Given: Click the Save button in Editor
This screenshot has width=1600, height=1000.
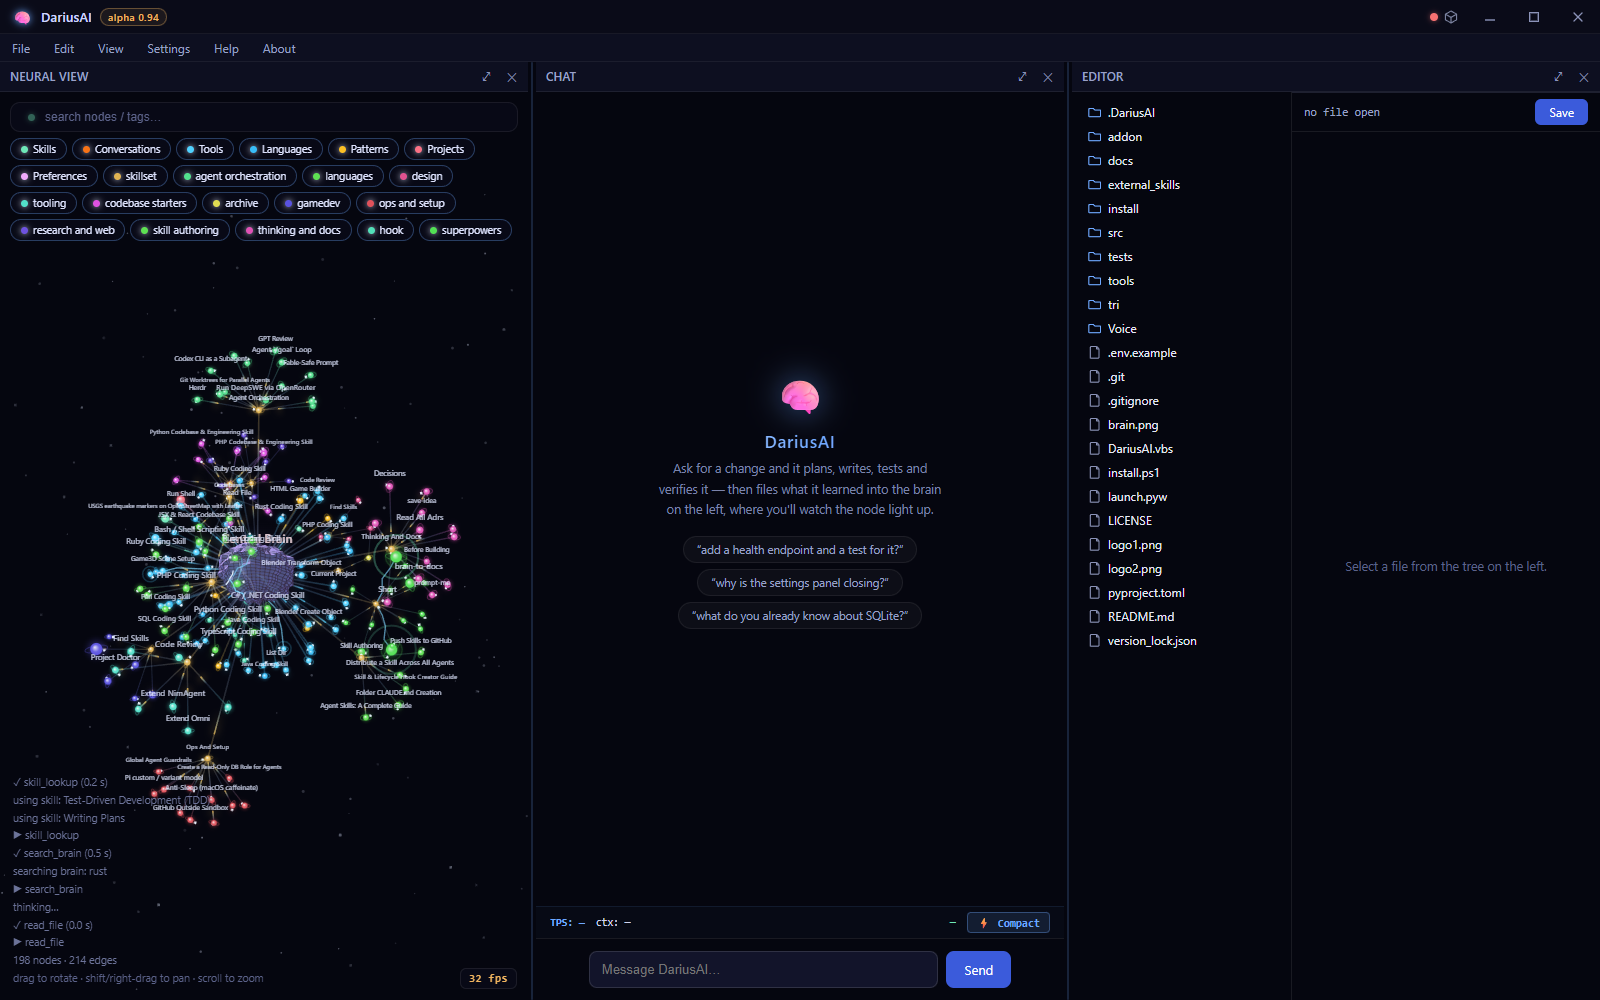Looking at the screenshot, I should click(x=1561, y=113).
